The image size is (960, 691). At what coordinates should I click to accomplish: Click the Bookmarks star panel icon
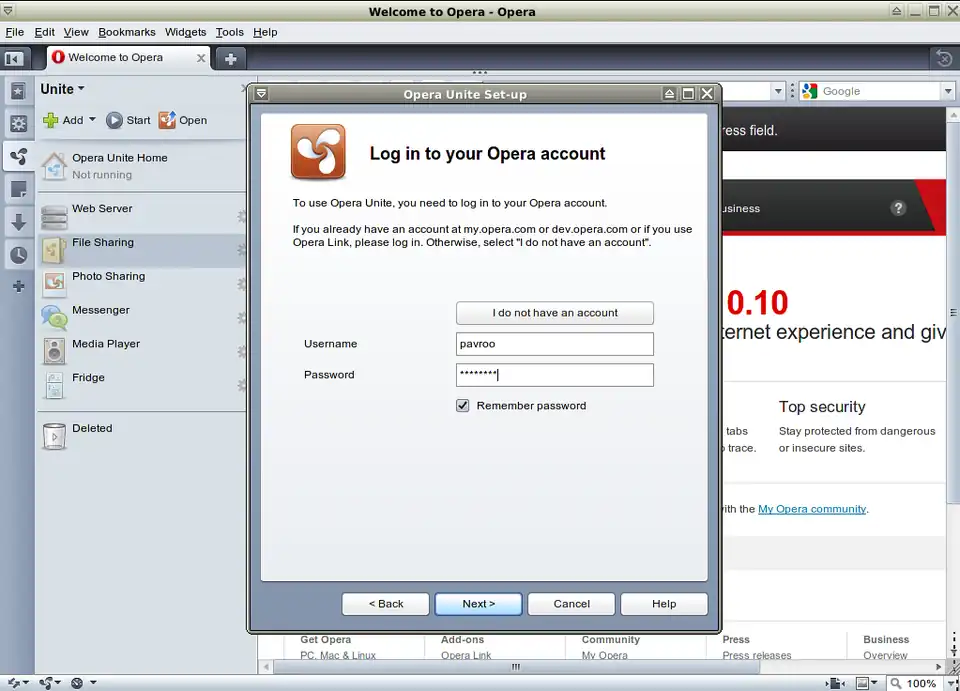point(18,91)
